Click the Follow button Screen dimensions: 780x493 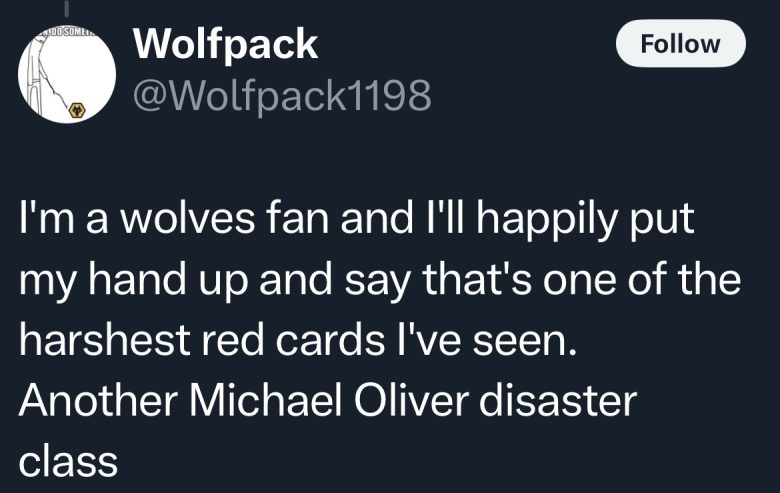[x=680, y=44]
